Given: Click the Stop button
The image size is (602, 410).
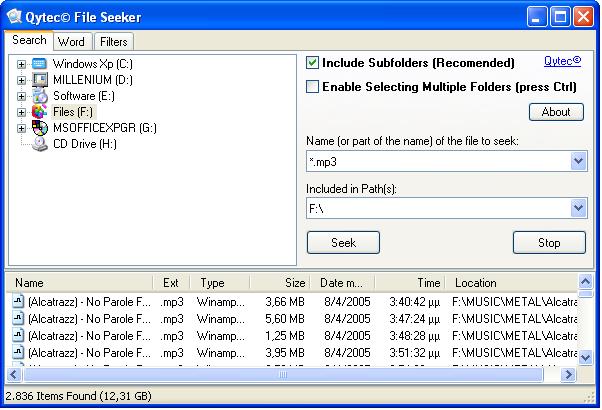Looking at the screenshot, I should [549, 243].
